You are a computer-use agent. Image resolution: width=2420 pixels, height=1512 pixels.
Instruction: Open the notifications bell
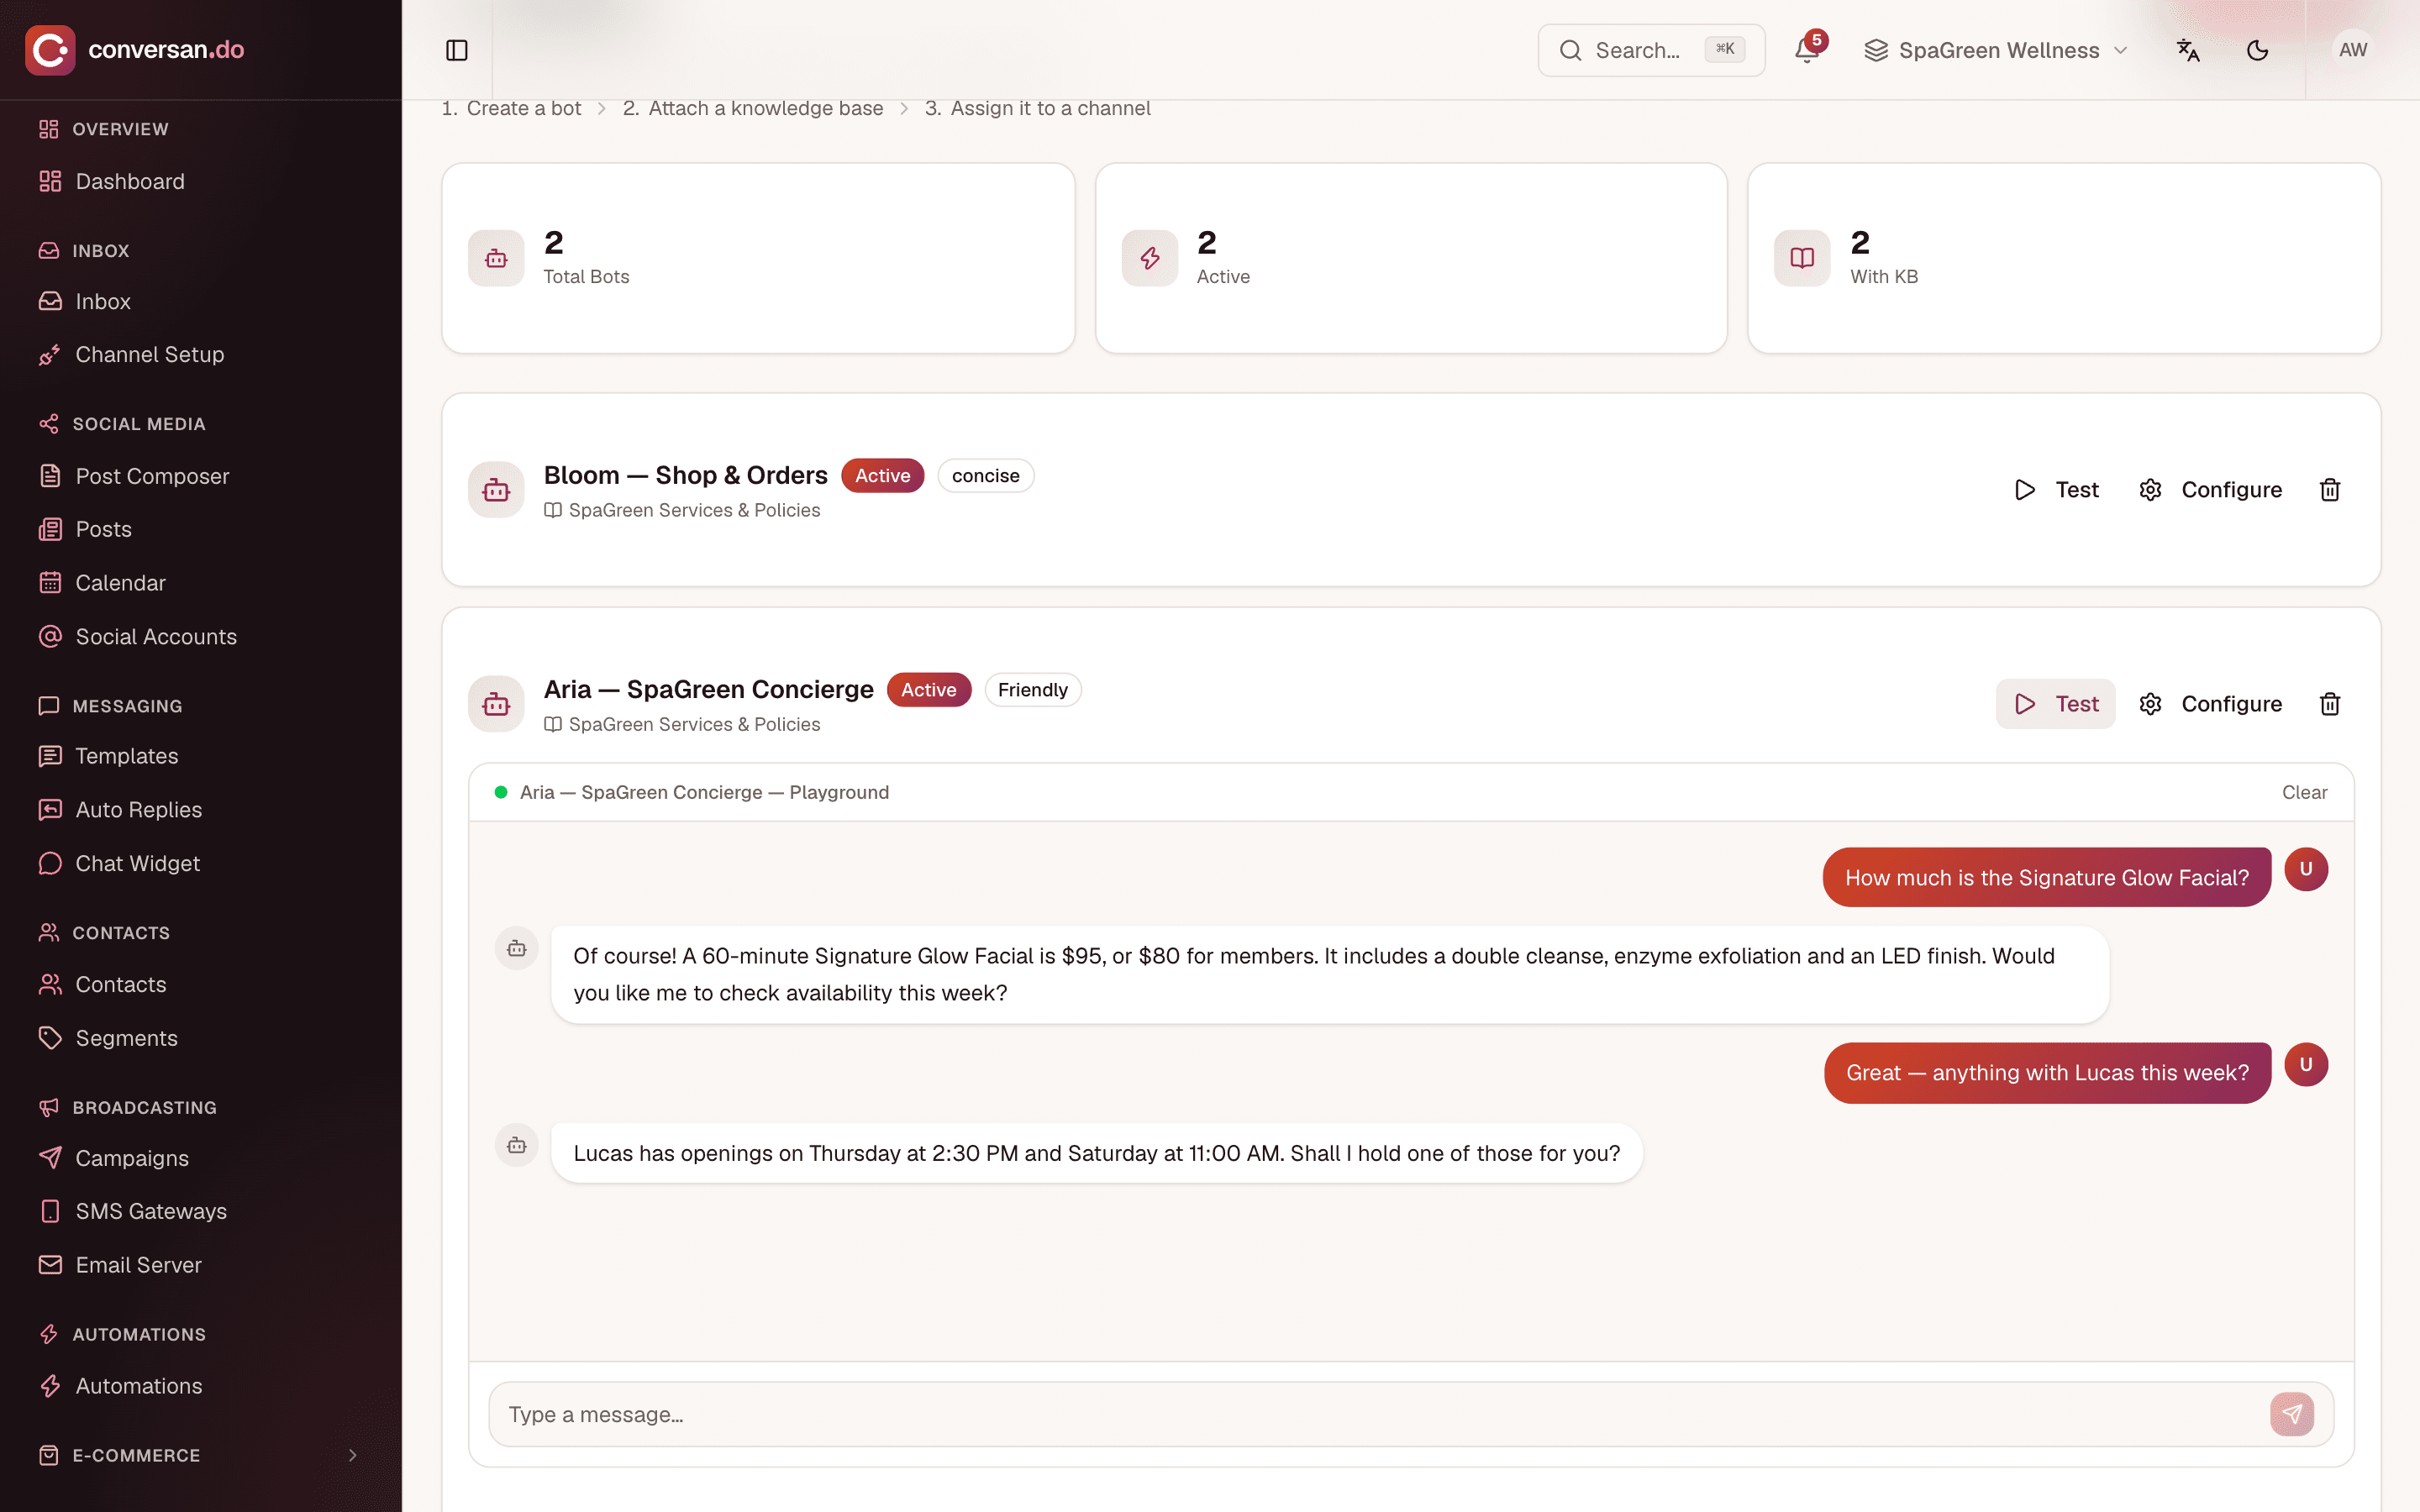(1807, 50)
